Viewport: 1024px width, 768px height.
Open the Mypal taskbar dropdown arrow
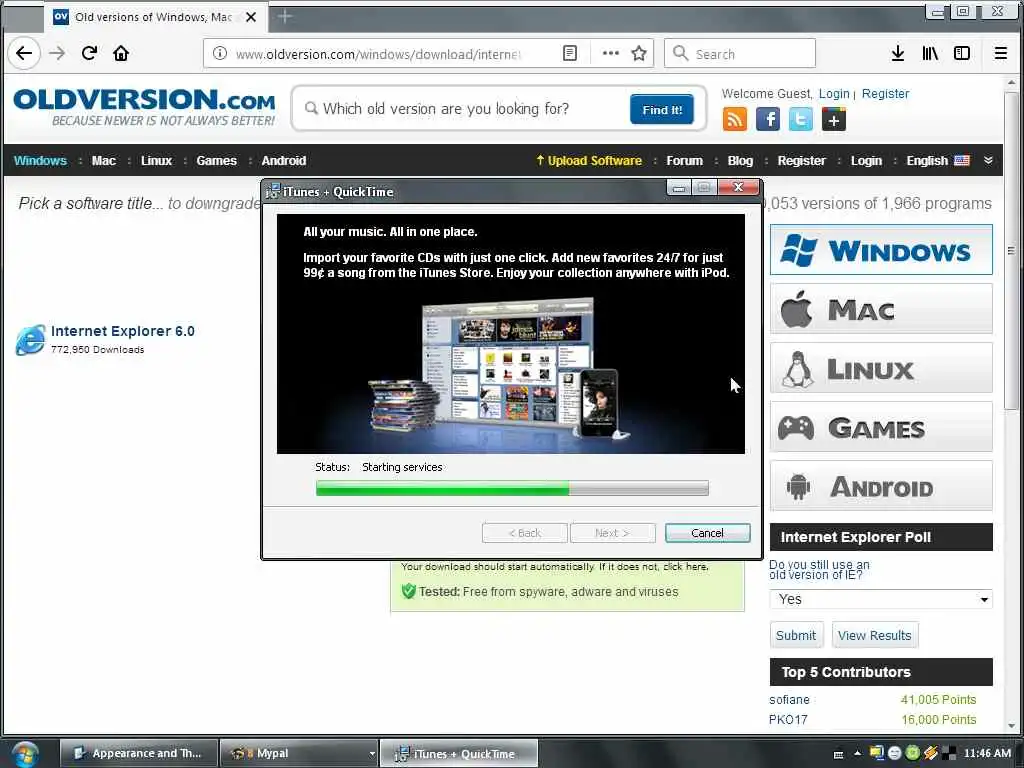pos(372,754)
